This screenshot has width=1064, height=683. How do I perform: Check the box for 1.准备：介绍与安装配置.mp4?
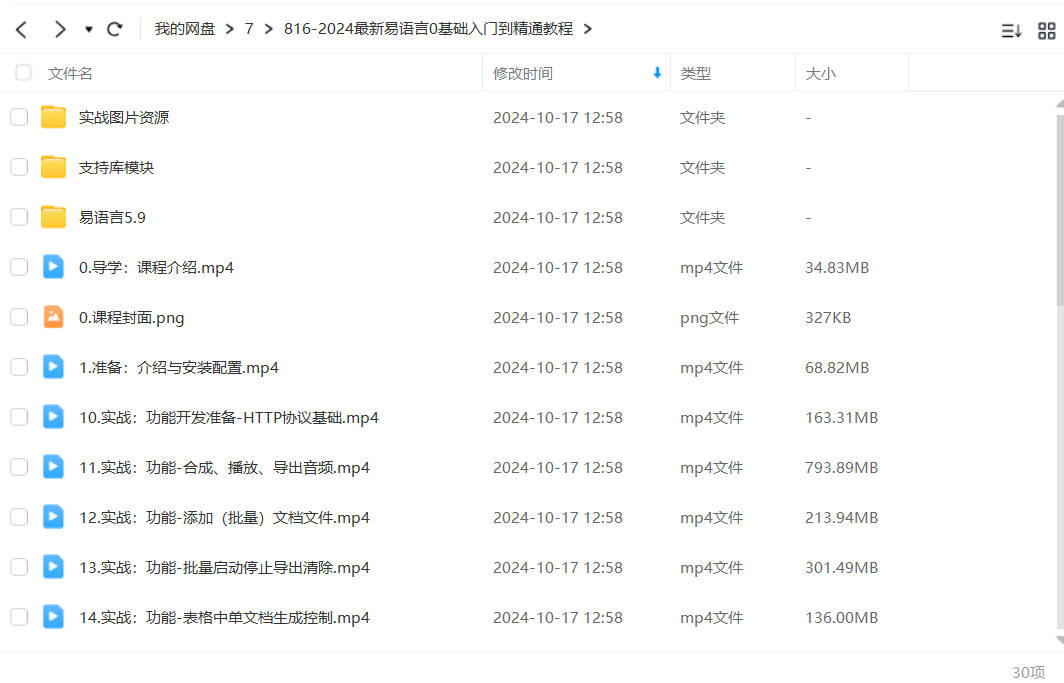[19, 367]
